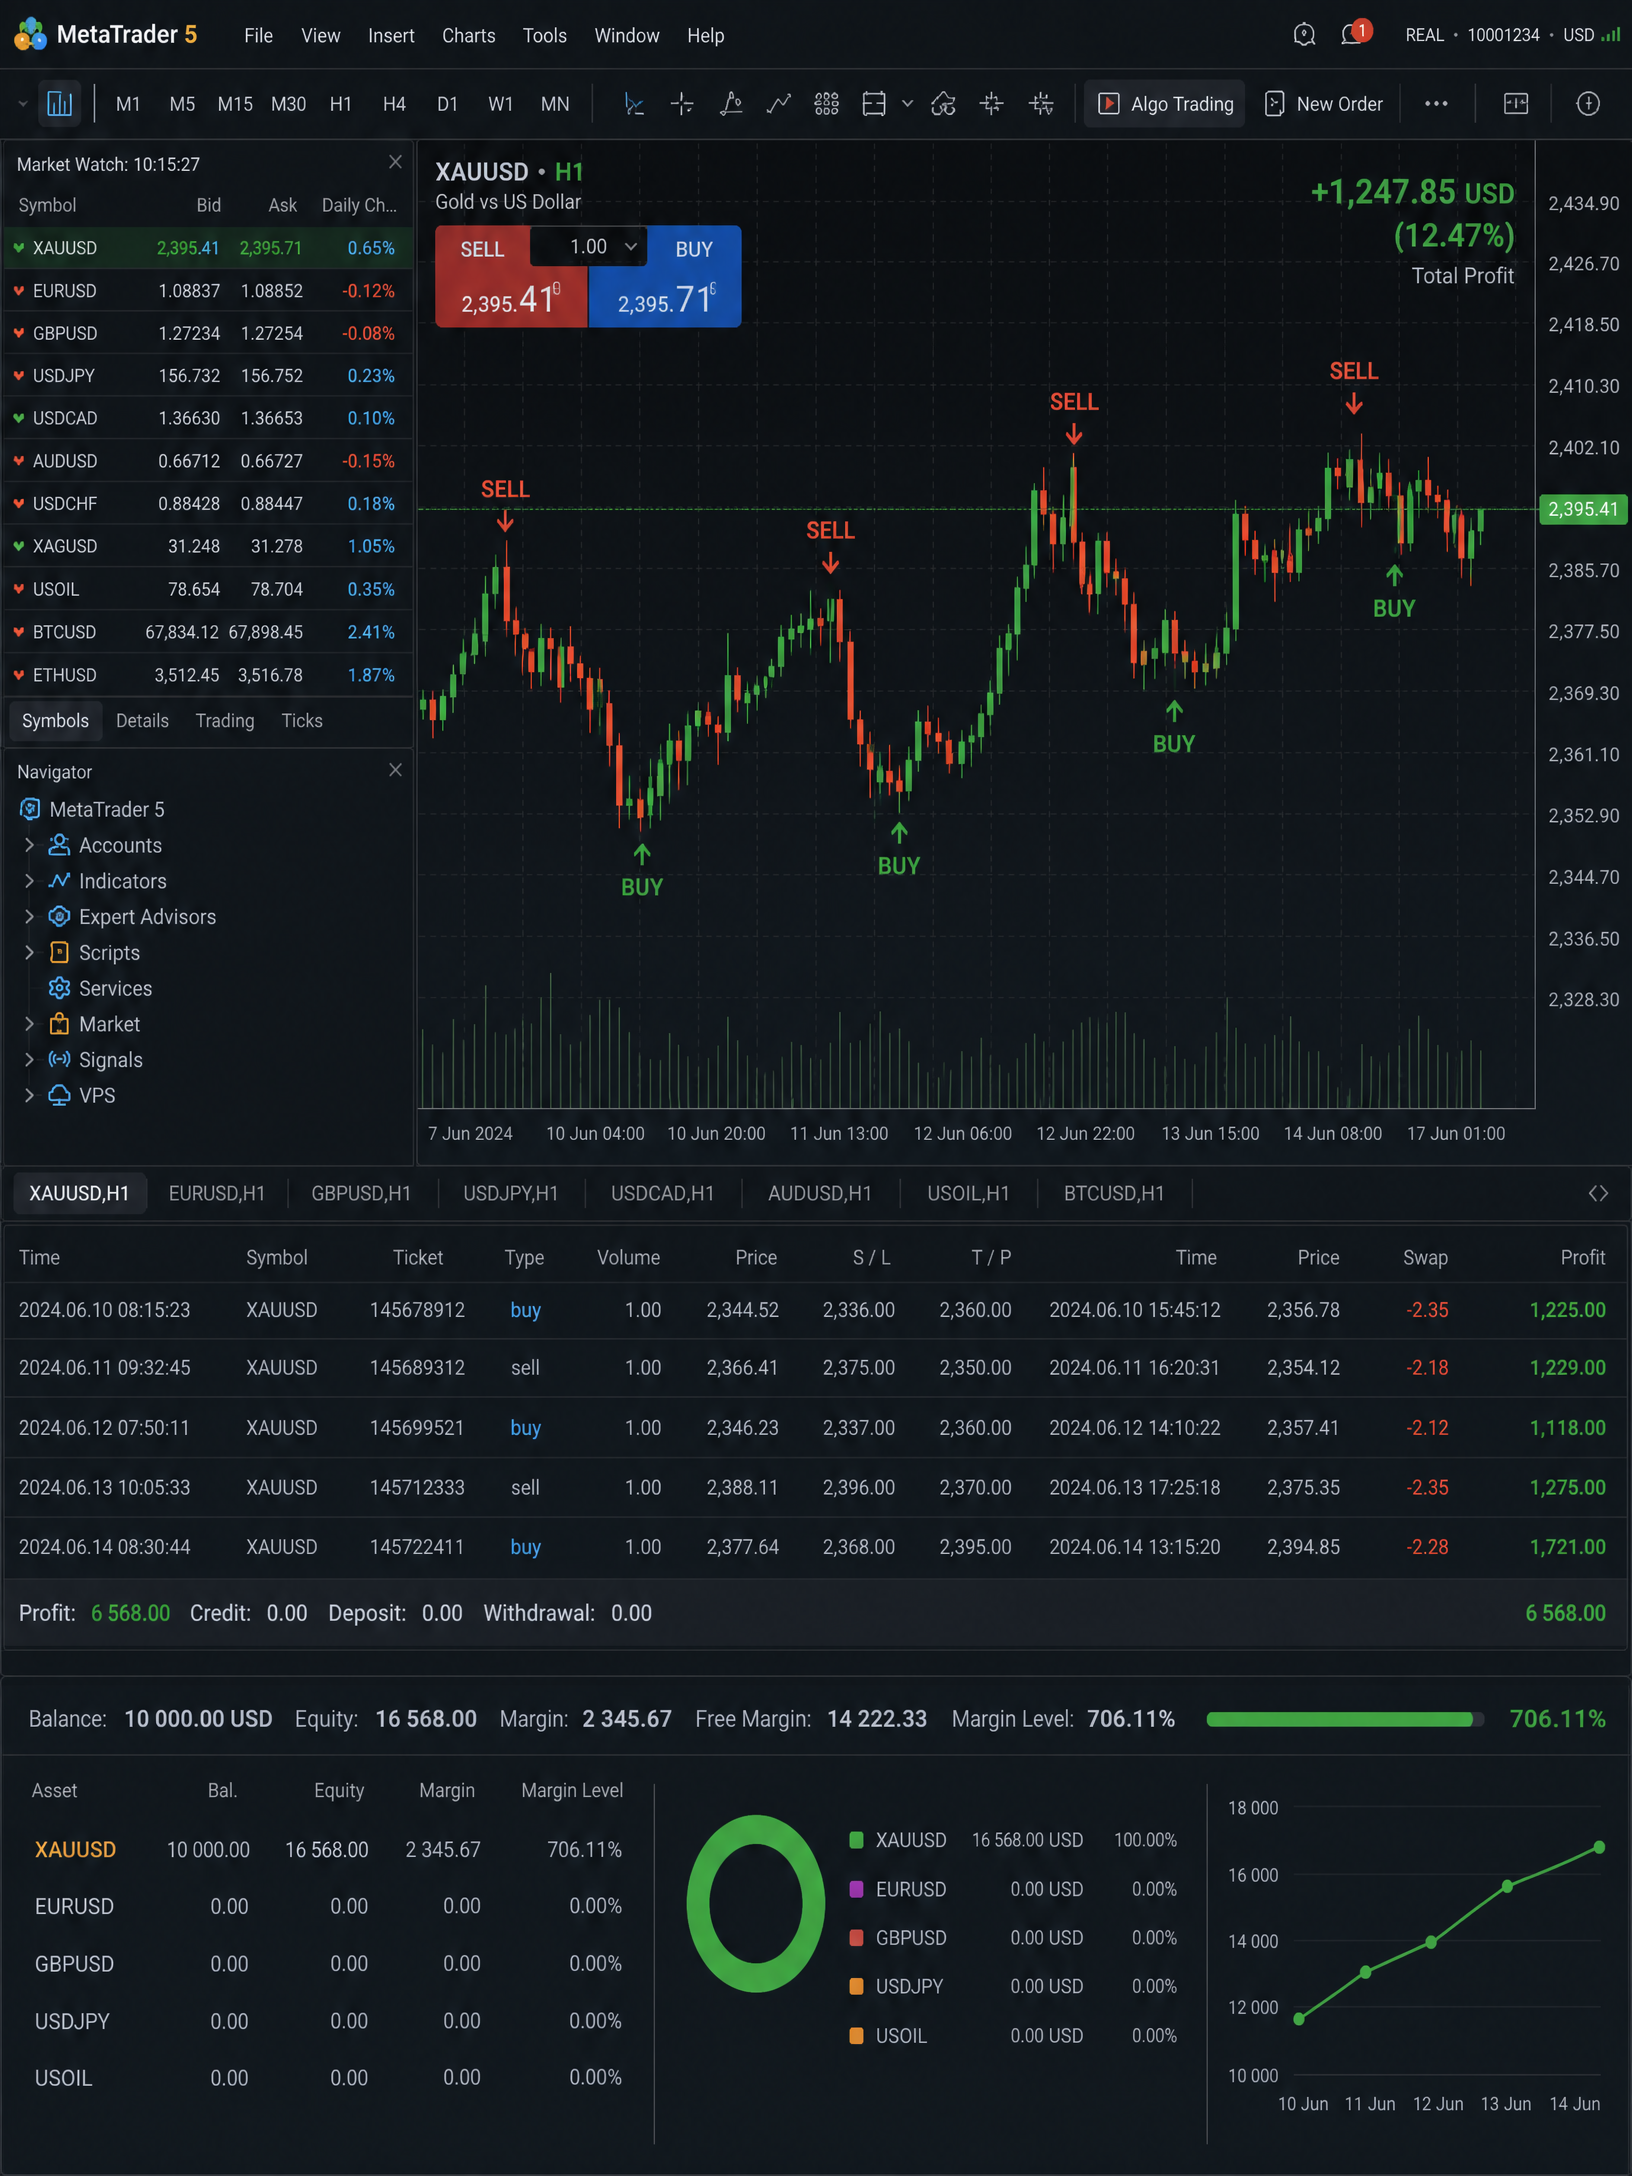1632x2176 pixels.
Task: Switch to the Details tab in Market Watch
Action: tap(142, 721)
